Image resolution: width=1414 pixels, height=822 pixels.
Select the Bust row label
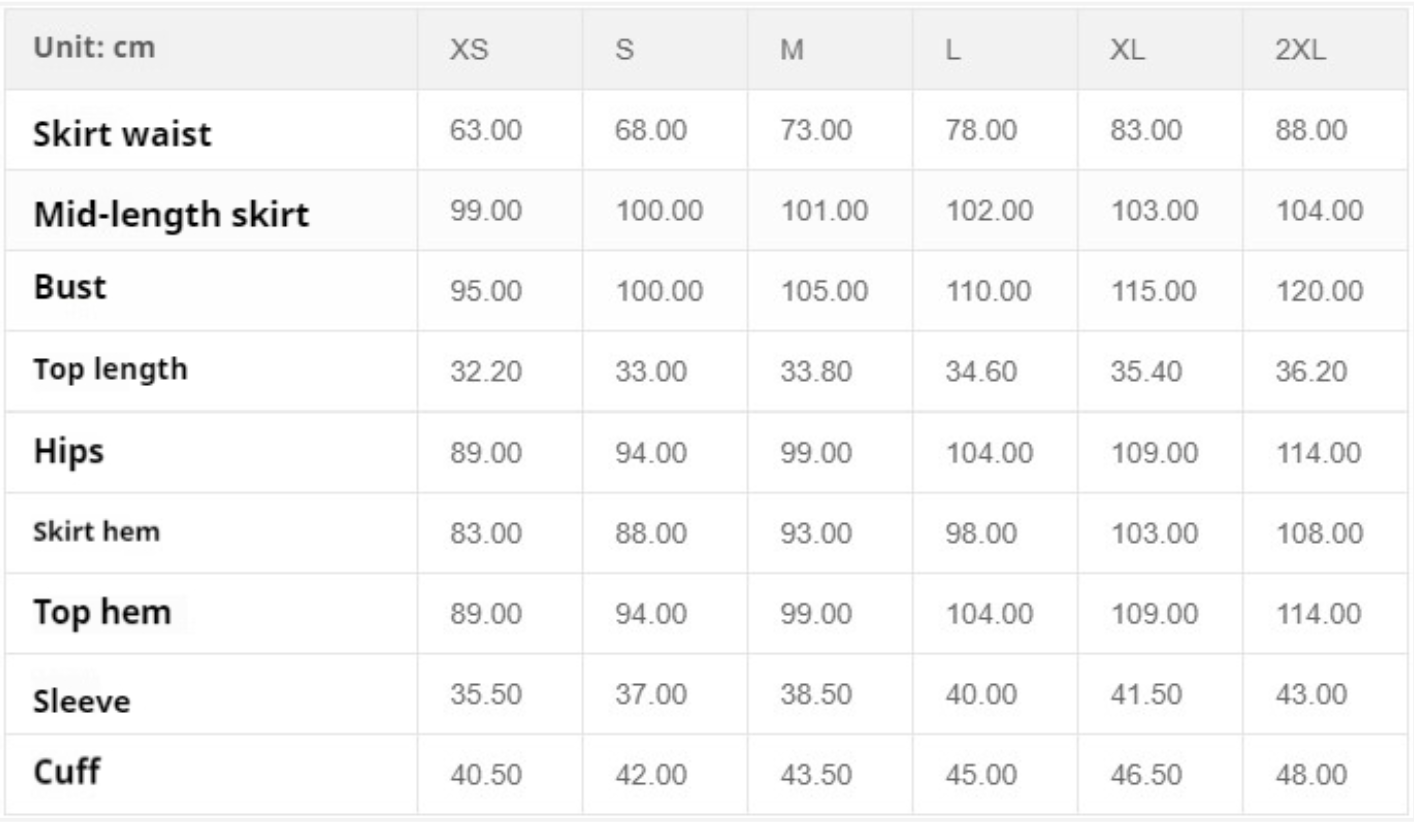(x=70, y=288)
